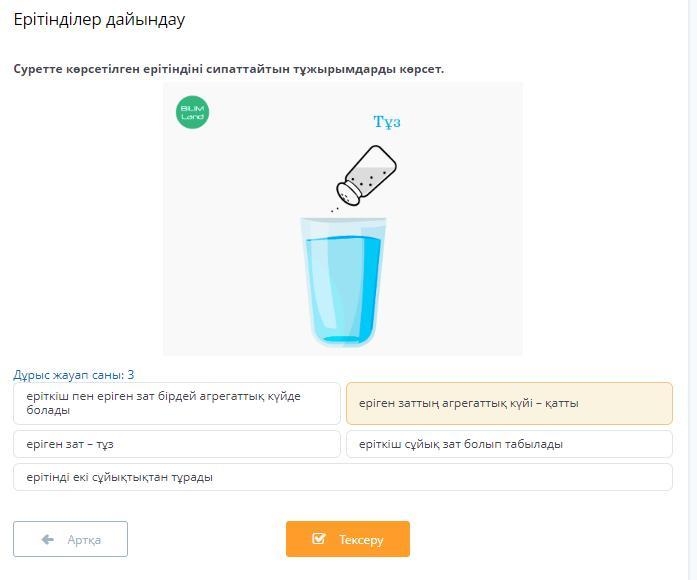Toggle answer 'еріген заттың агрегаттық күйі – қатты'
Viewport: 697px width, 580px height.
(x=509, y=404)
